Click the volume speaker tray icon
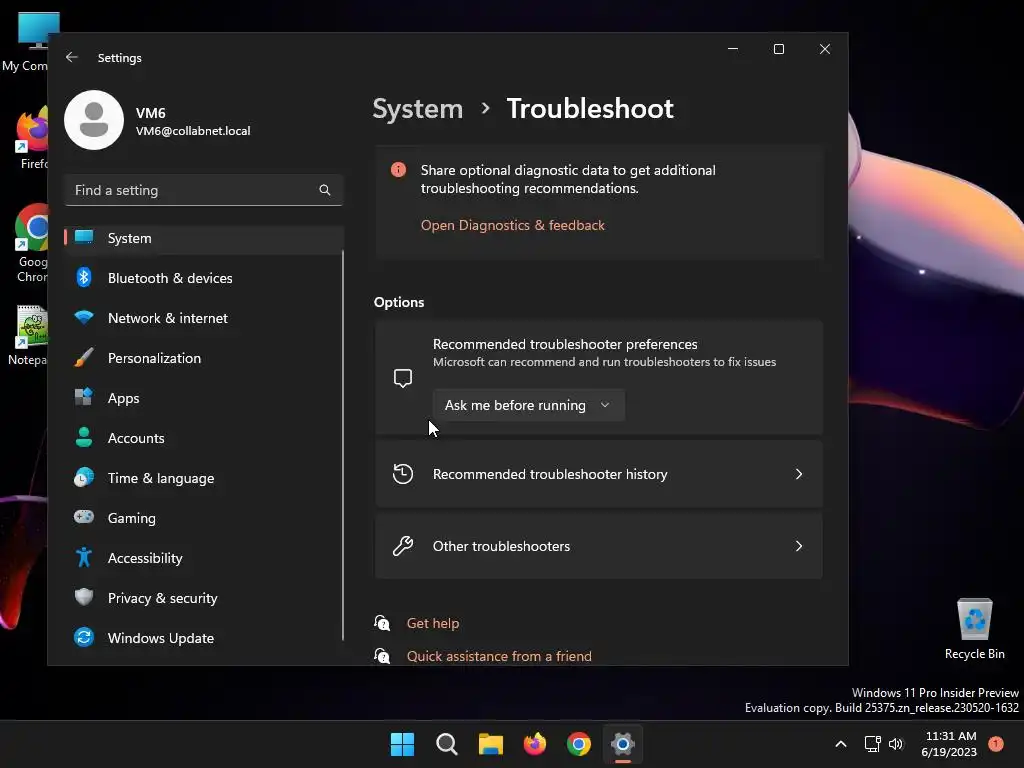Viewport: 1024px width, 768px height. click(896, 744)
